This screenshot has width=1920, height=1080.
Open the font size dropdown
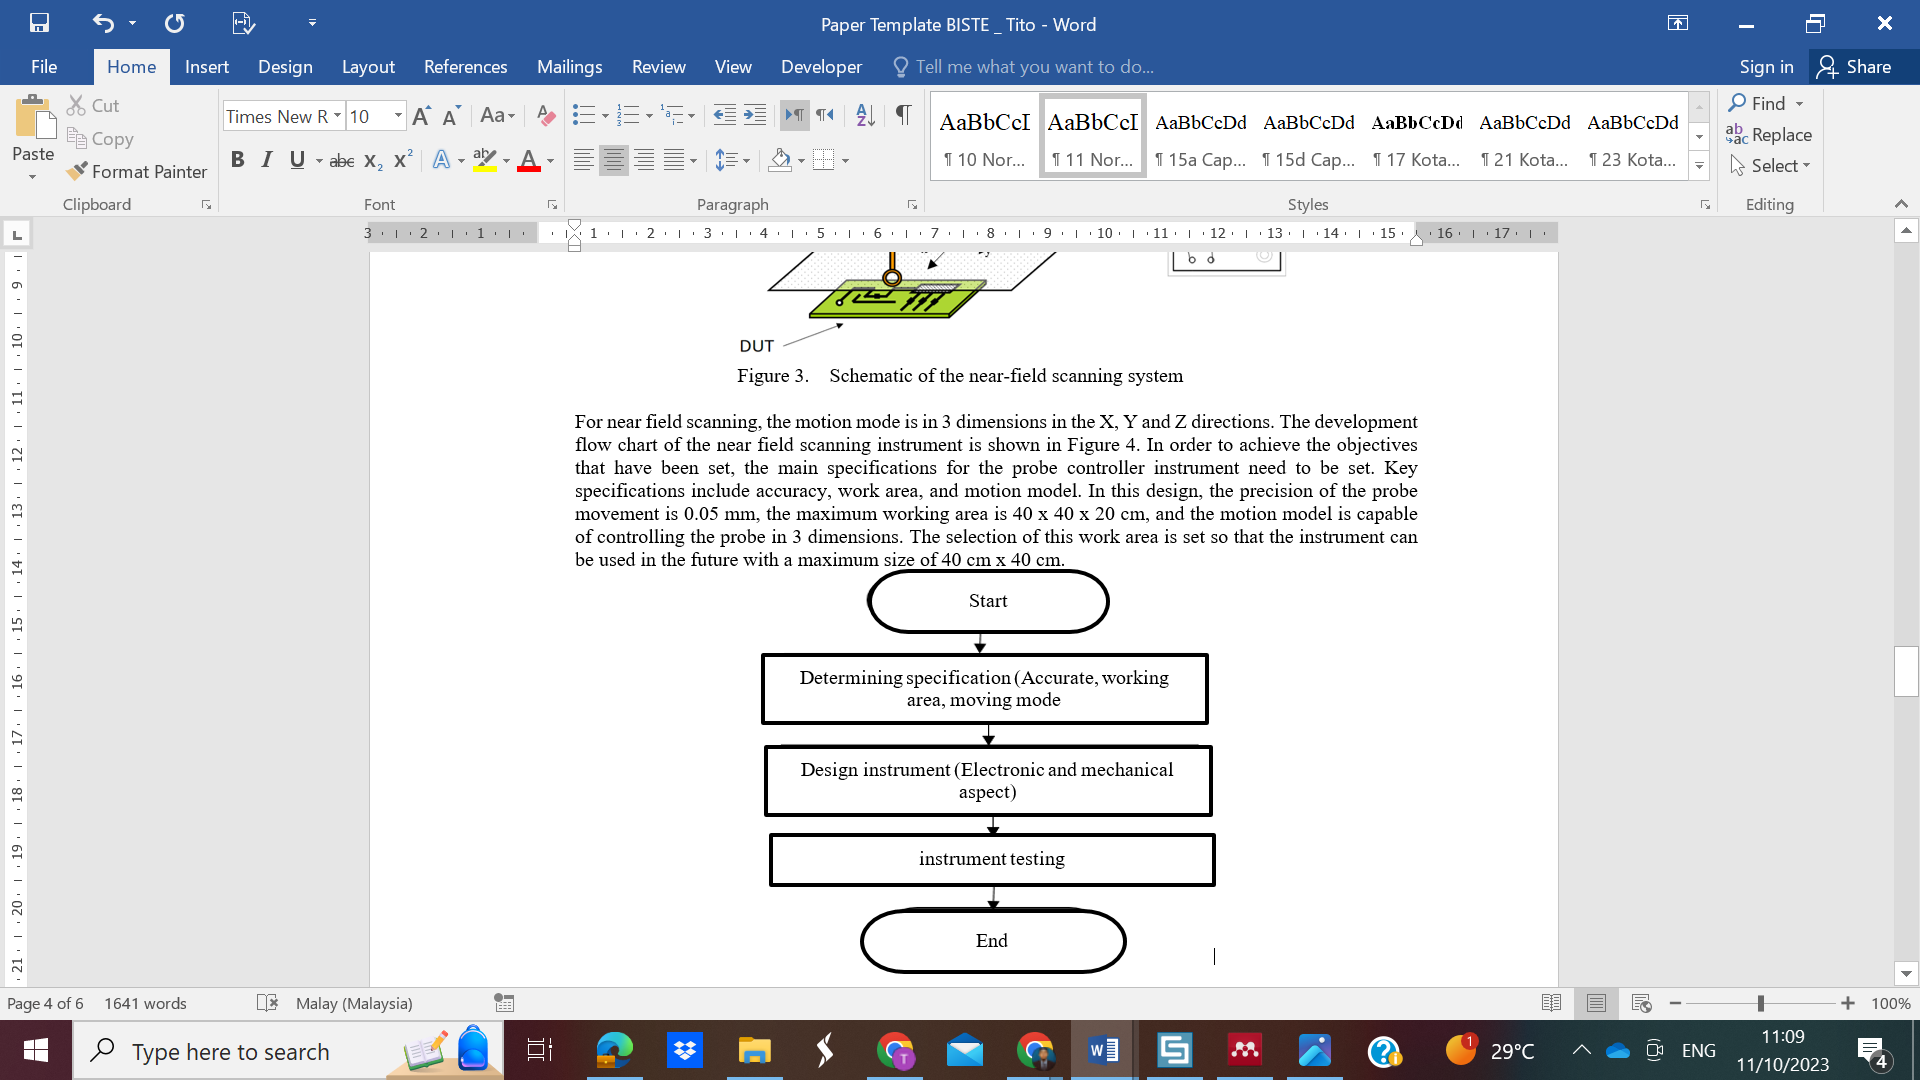398,116
